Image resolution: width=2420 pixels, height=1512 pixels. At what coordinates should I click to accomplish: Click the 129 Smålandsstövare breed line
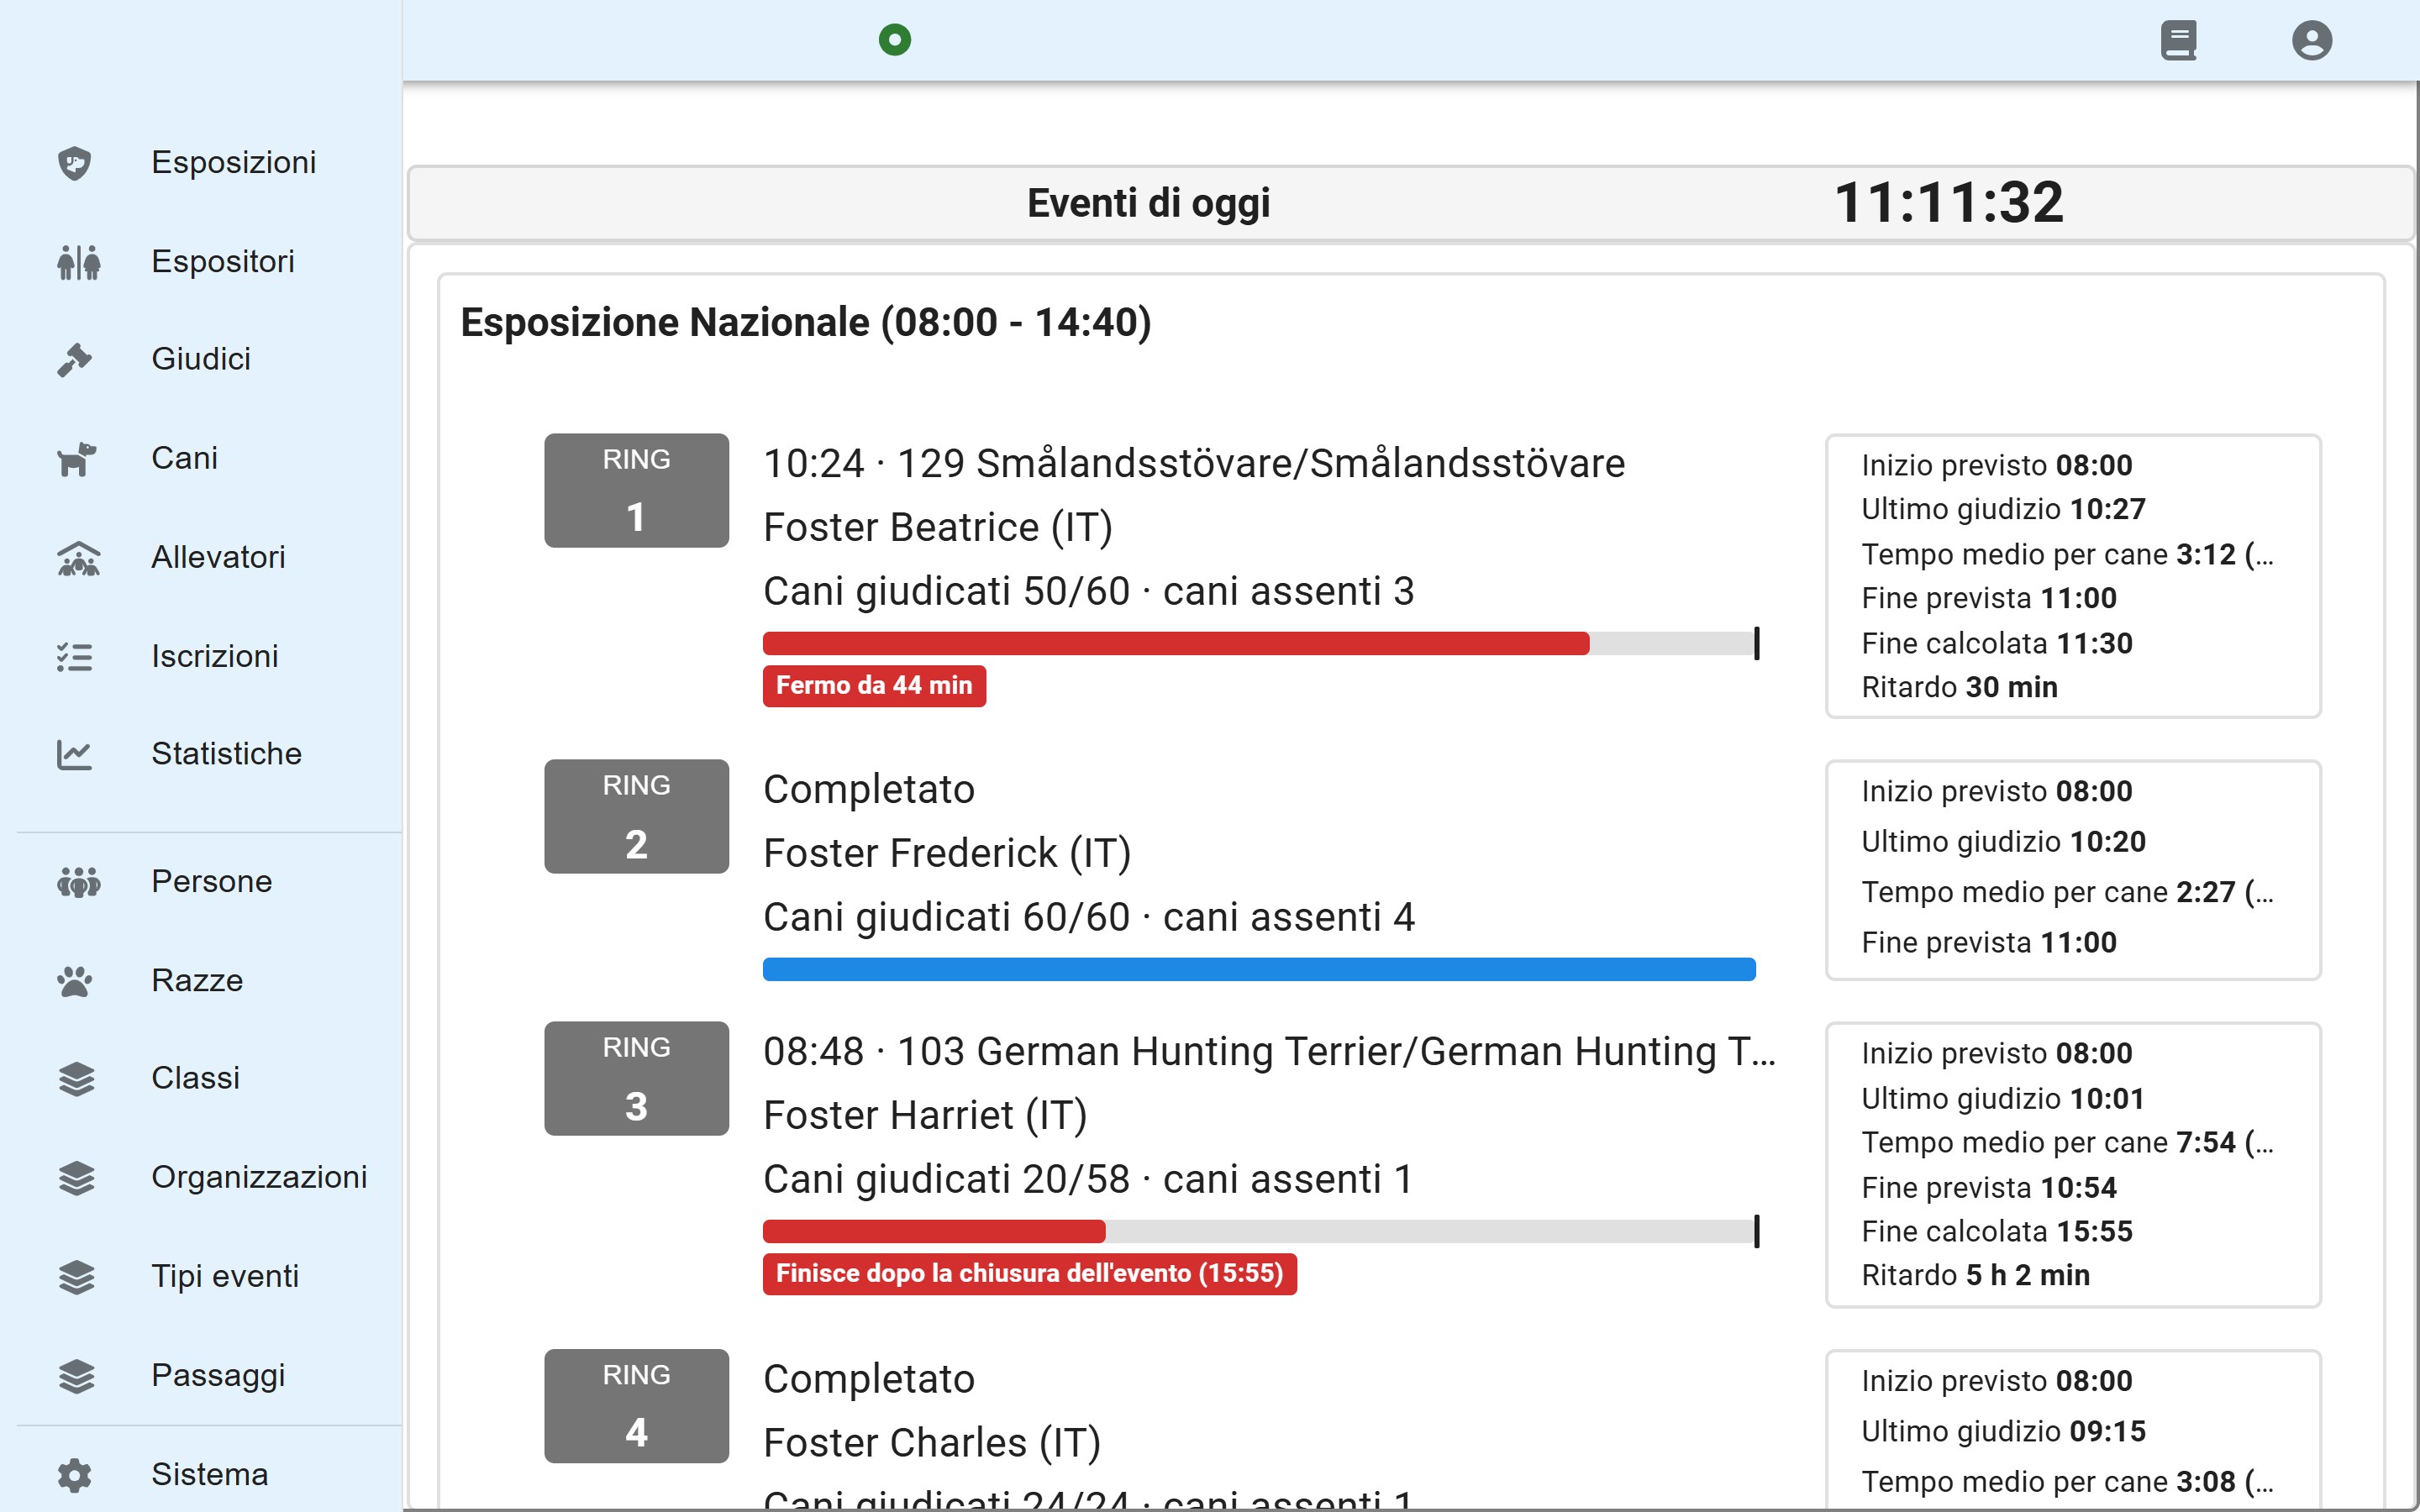[x=1194, y=463]
